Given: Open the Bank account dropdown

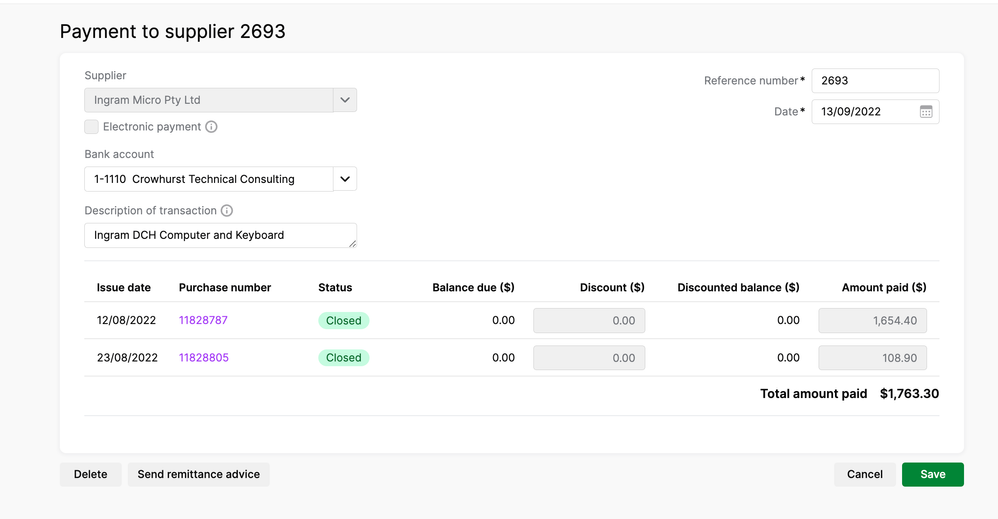Looking at the screenshot, I should [345, 179].
